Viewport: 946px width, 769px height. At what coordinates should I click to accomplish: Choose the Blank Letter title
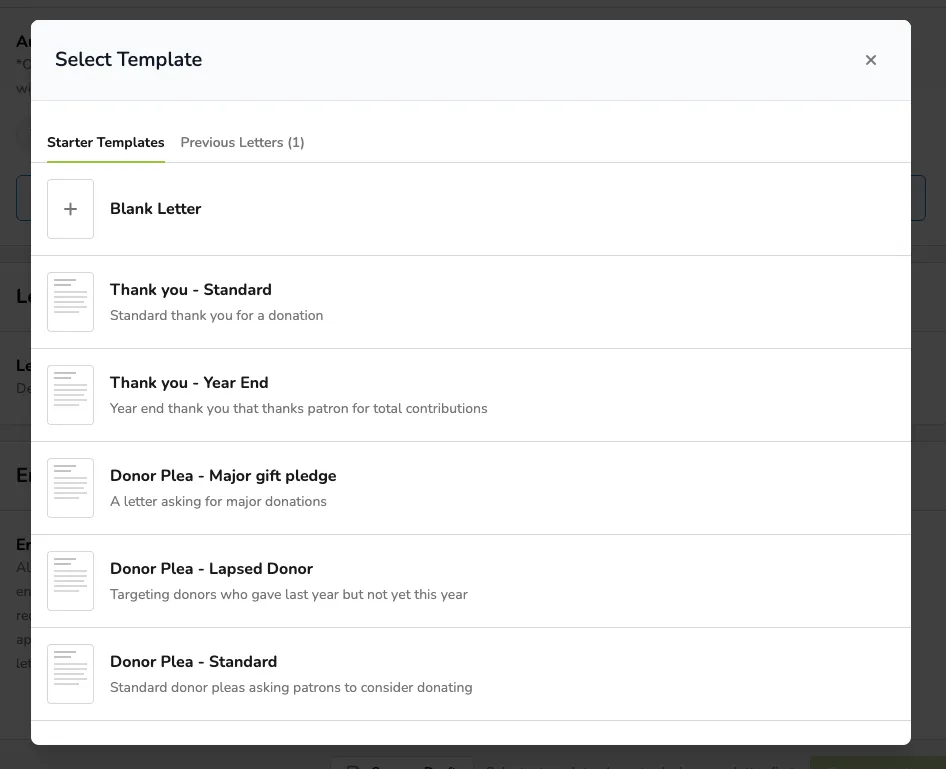[x=156, y=209]
